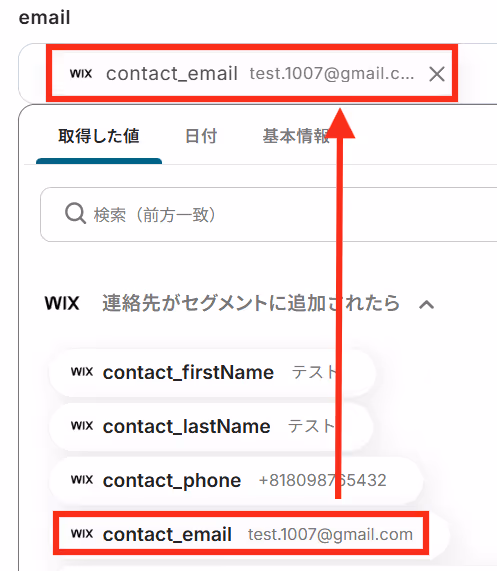Open the 基本情報 tab
The image size is (497, 571).
(297, 136)
